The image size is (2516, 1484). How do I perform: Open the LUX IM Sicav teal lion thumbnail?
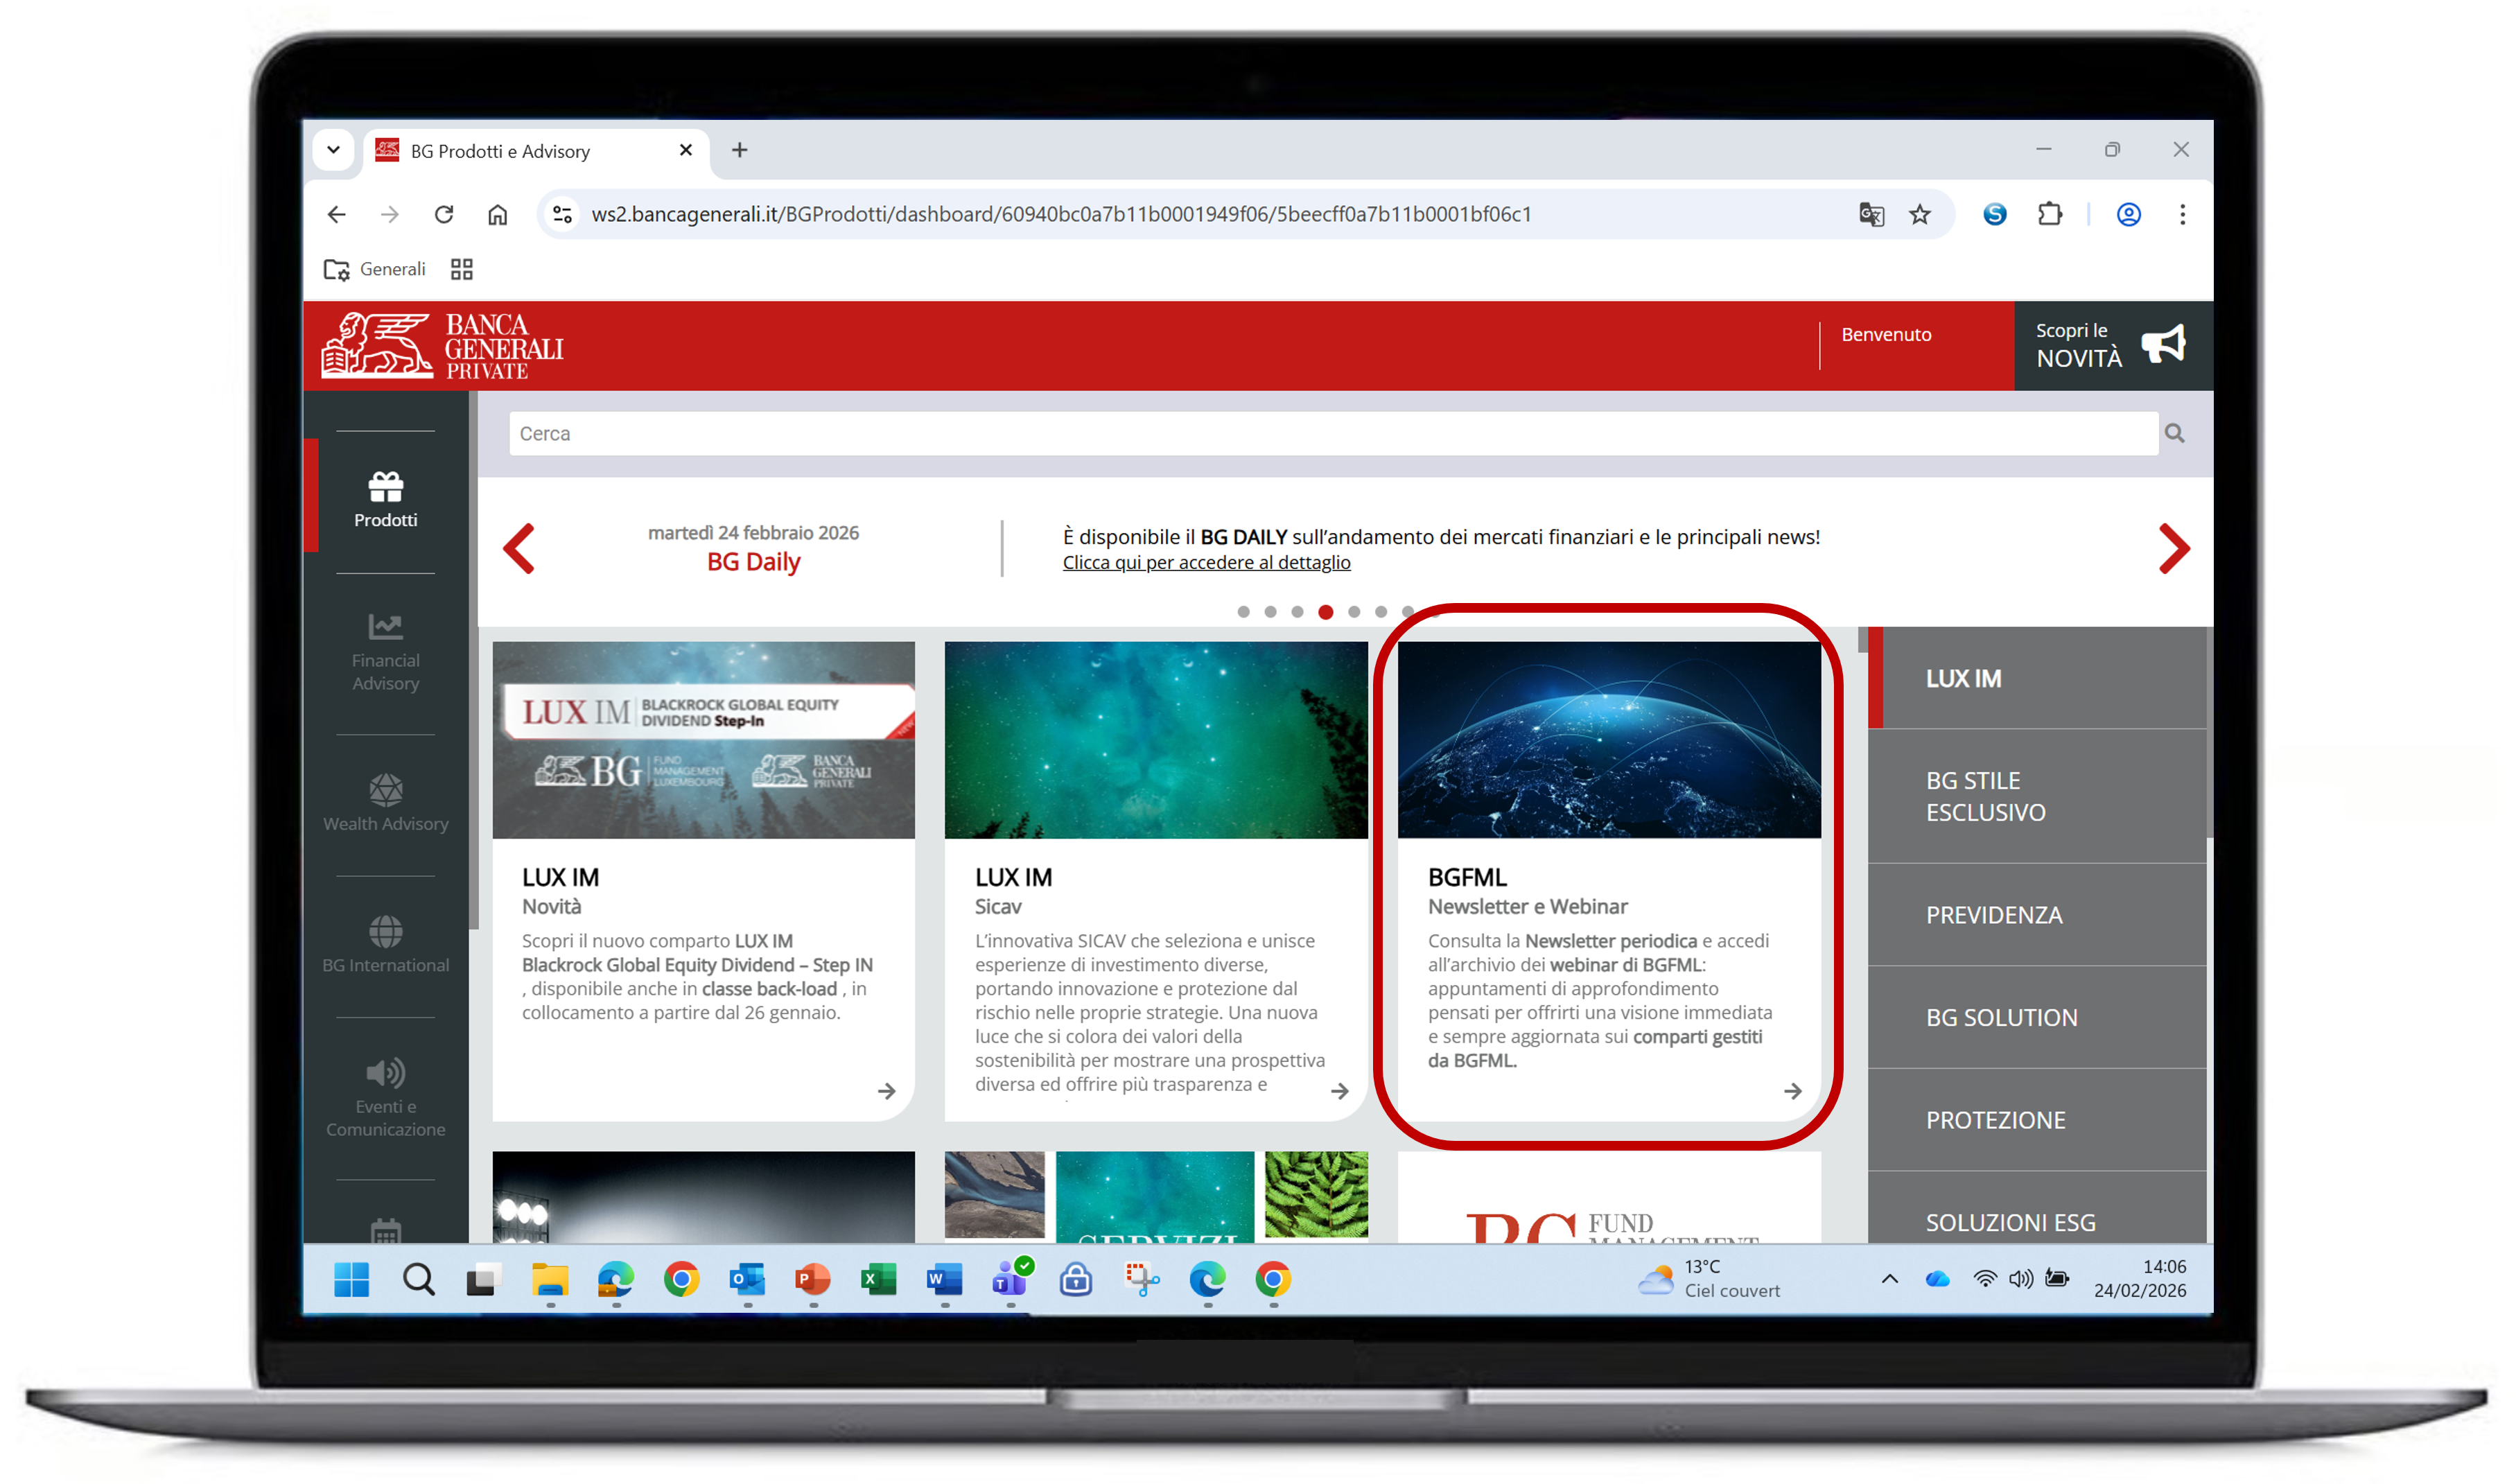(1156, 740)
